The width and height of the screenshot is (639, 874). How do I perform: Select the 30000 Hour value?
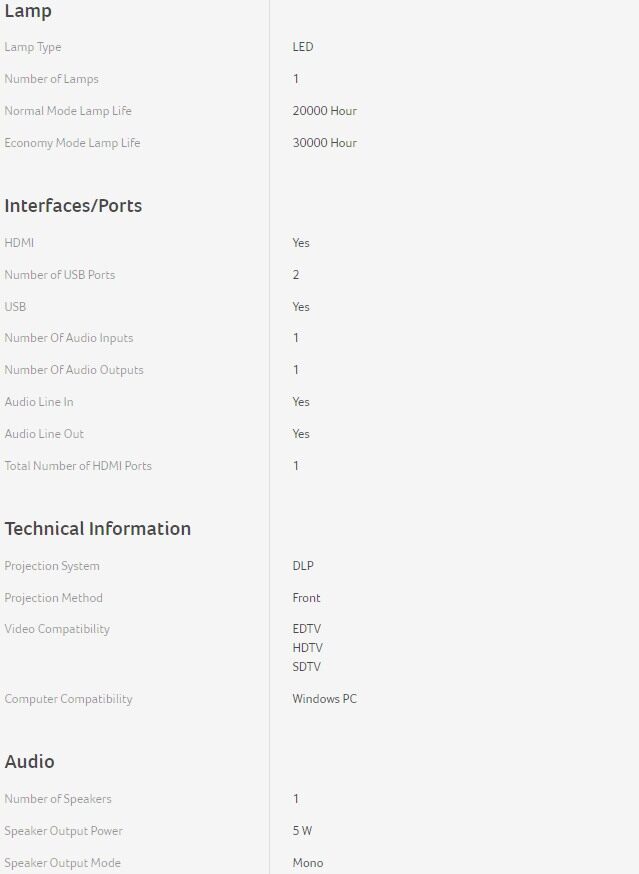(324, 143)
